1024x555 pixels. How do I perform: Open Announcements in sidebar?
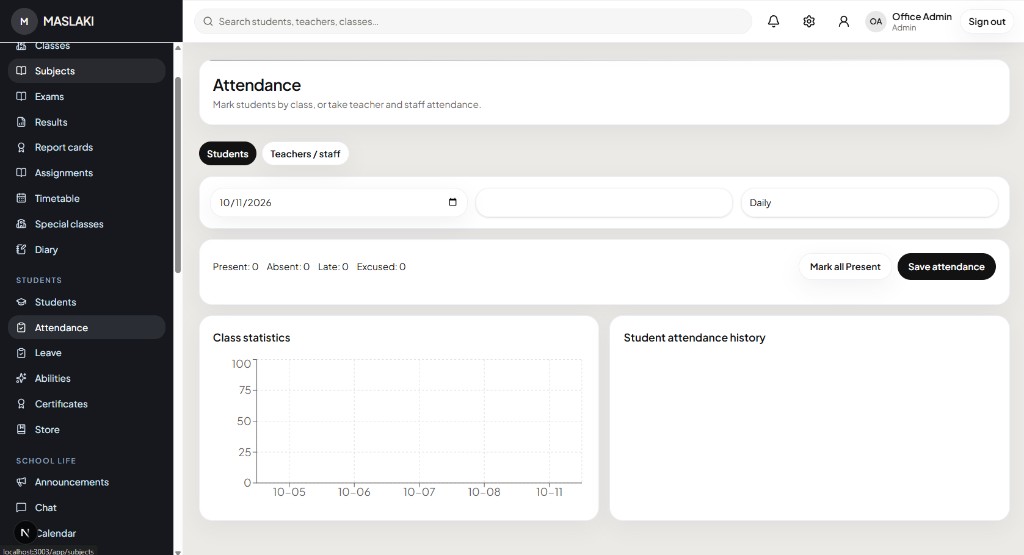click(x=86, y=482)
